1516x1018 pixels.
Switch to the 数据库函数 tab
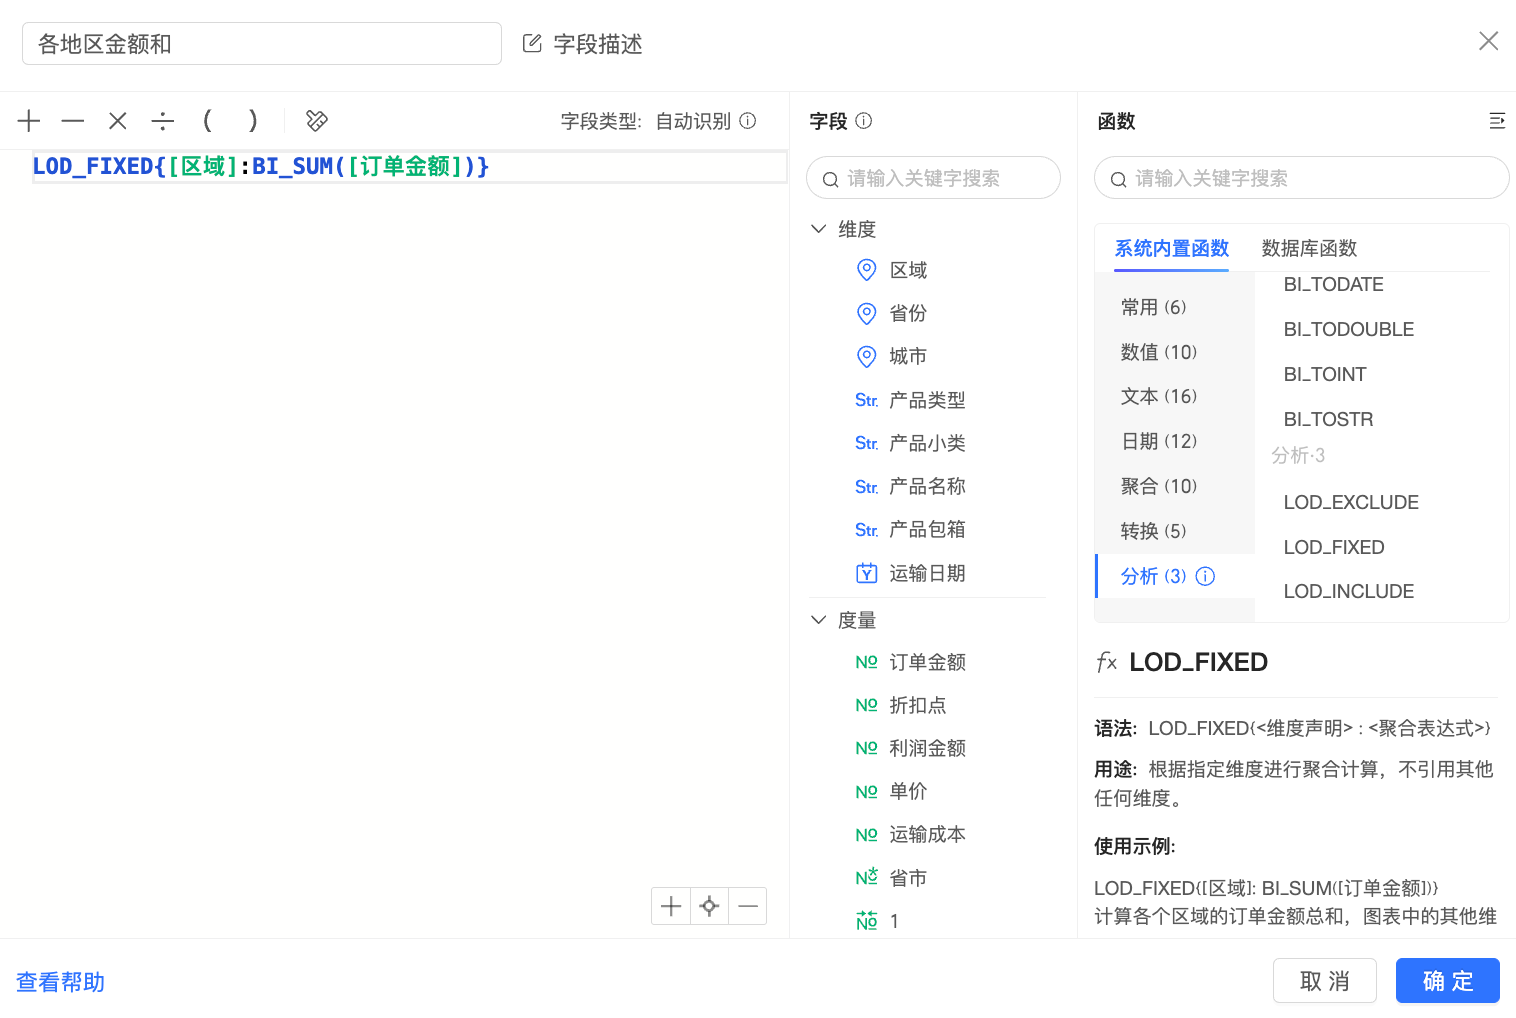point(1309,248)
